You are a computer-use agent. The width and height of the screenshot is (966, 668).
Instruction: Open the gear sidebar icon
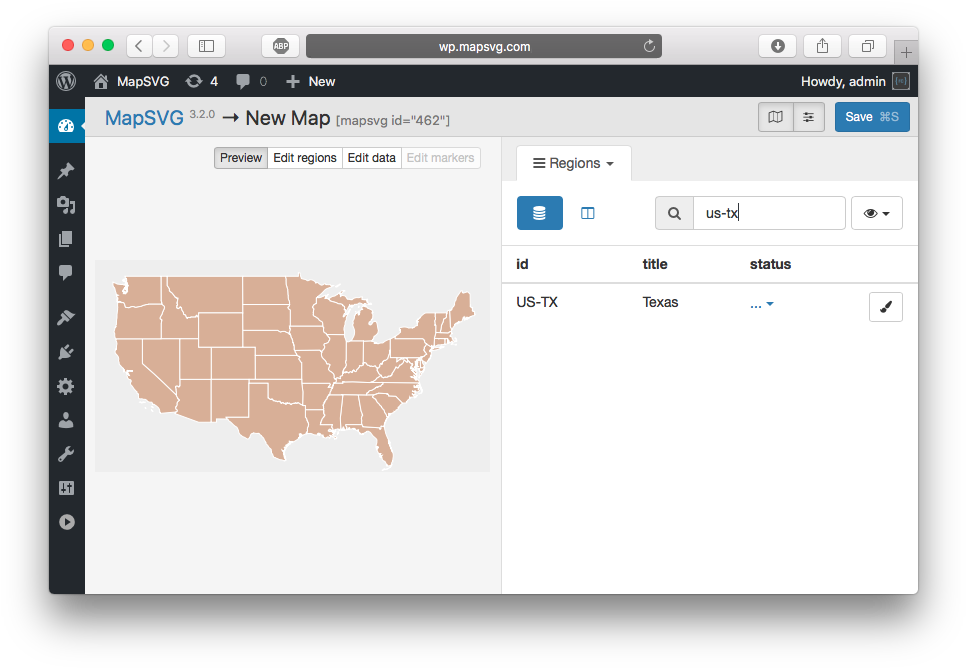click(66, 386)
